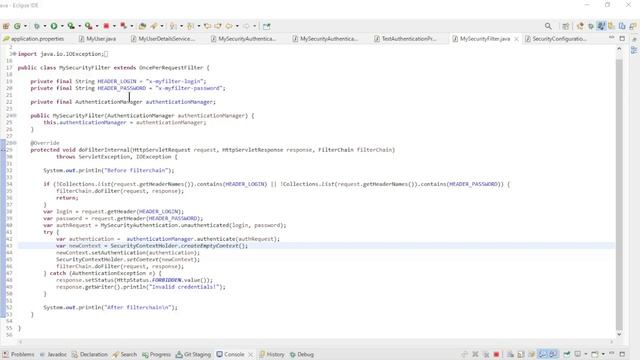The height and width of the screenshot is (360, 640).
Task: Click the red Terminate button in Console toolbar
Action: (x=496, y=354)
